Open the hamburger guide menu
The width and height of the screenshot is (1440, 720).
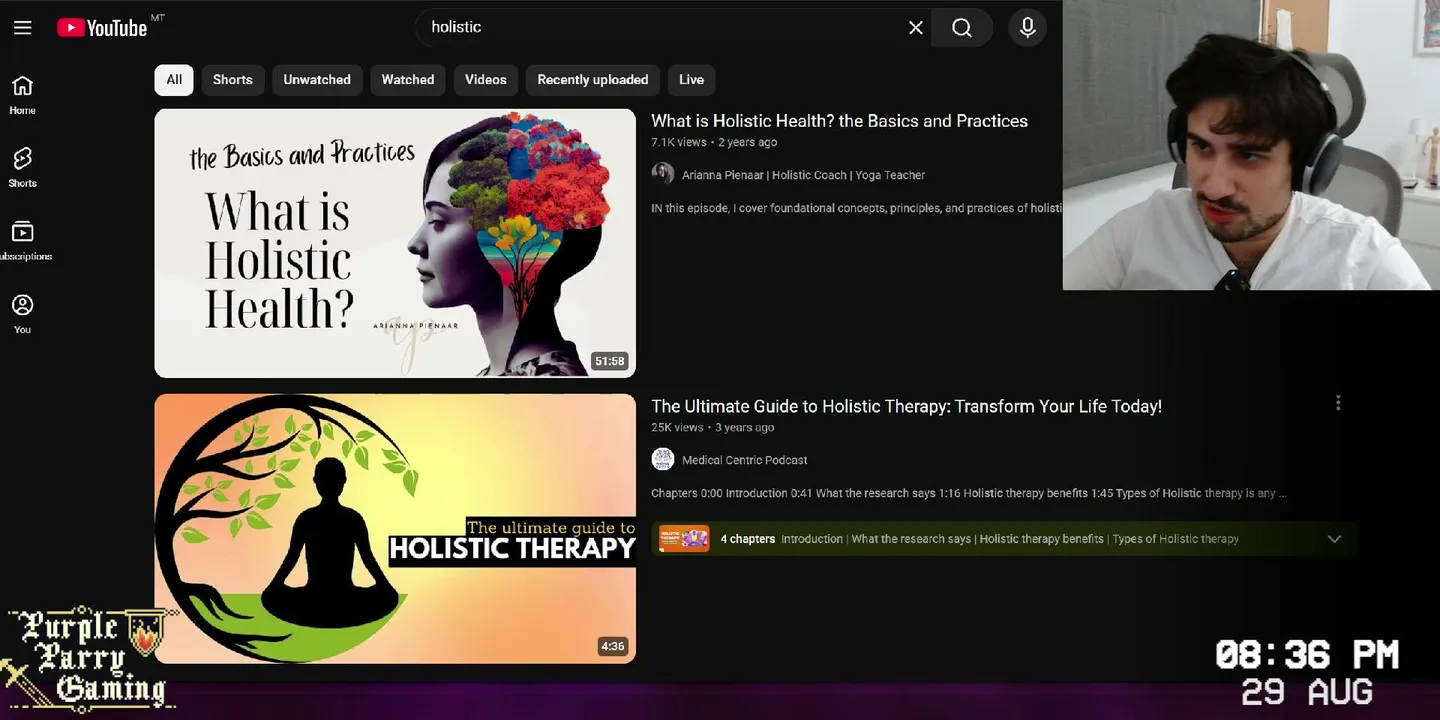pyautogui.click(x=23, y=28)
